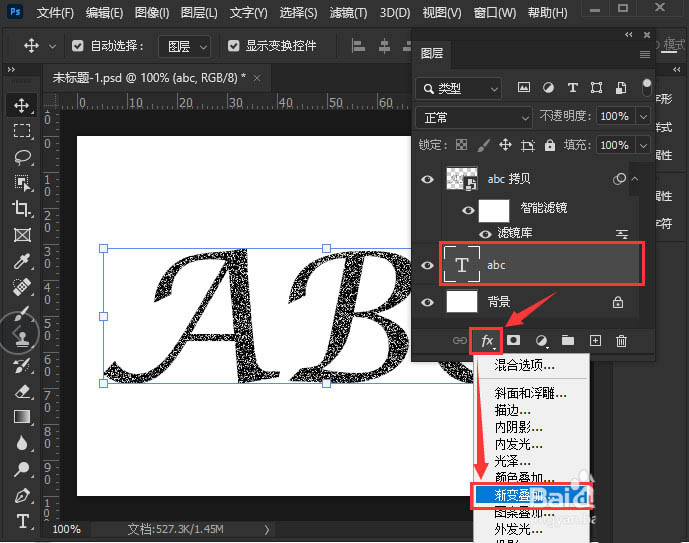Expand the status bar info arrow
The height and width of the screenshot is (543, 689).
tap(266, 530)
